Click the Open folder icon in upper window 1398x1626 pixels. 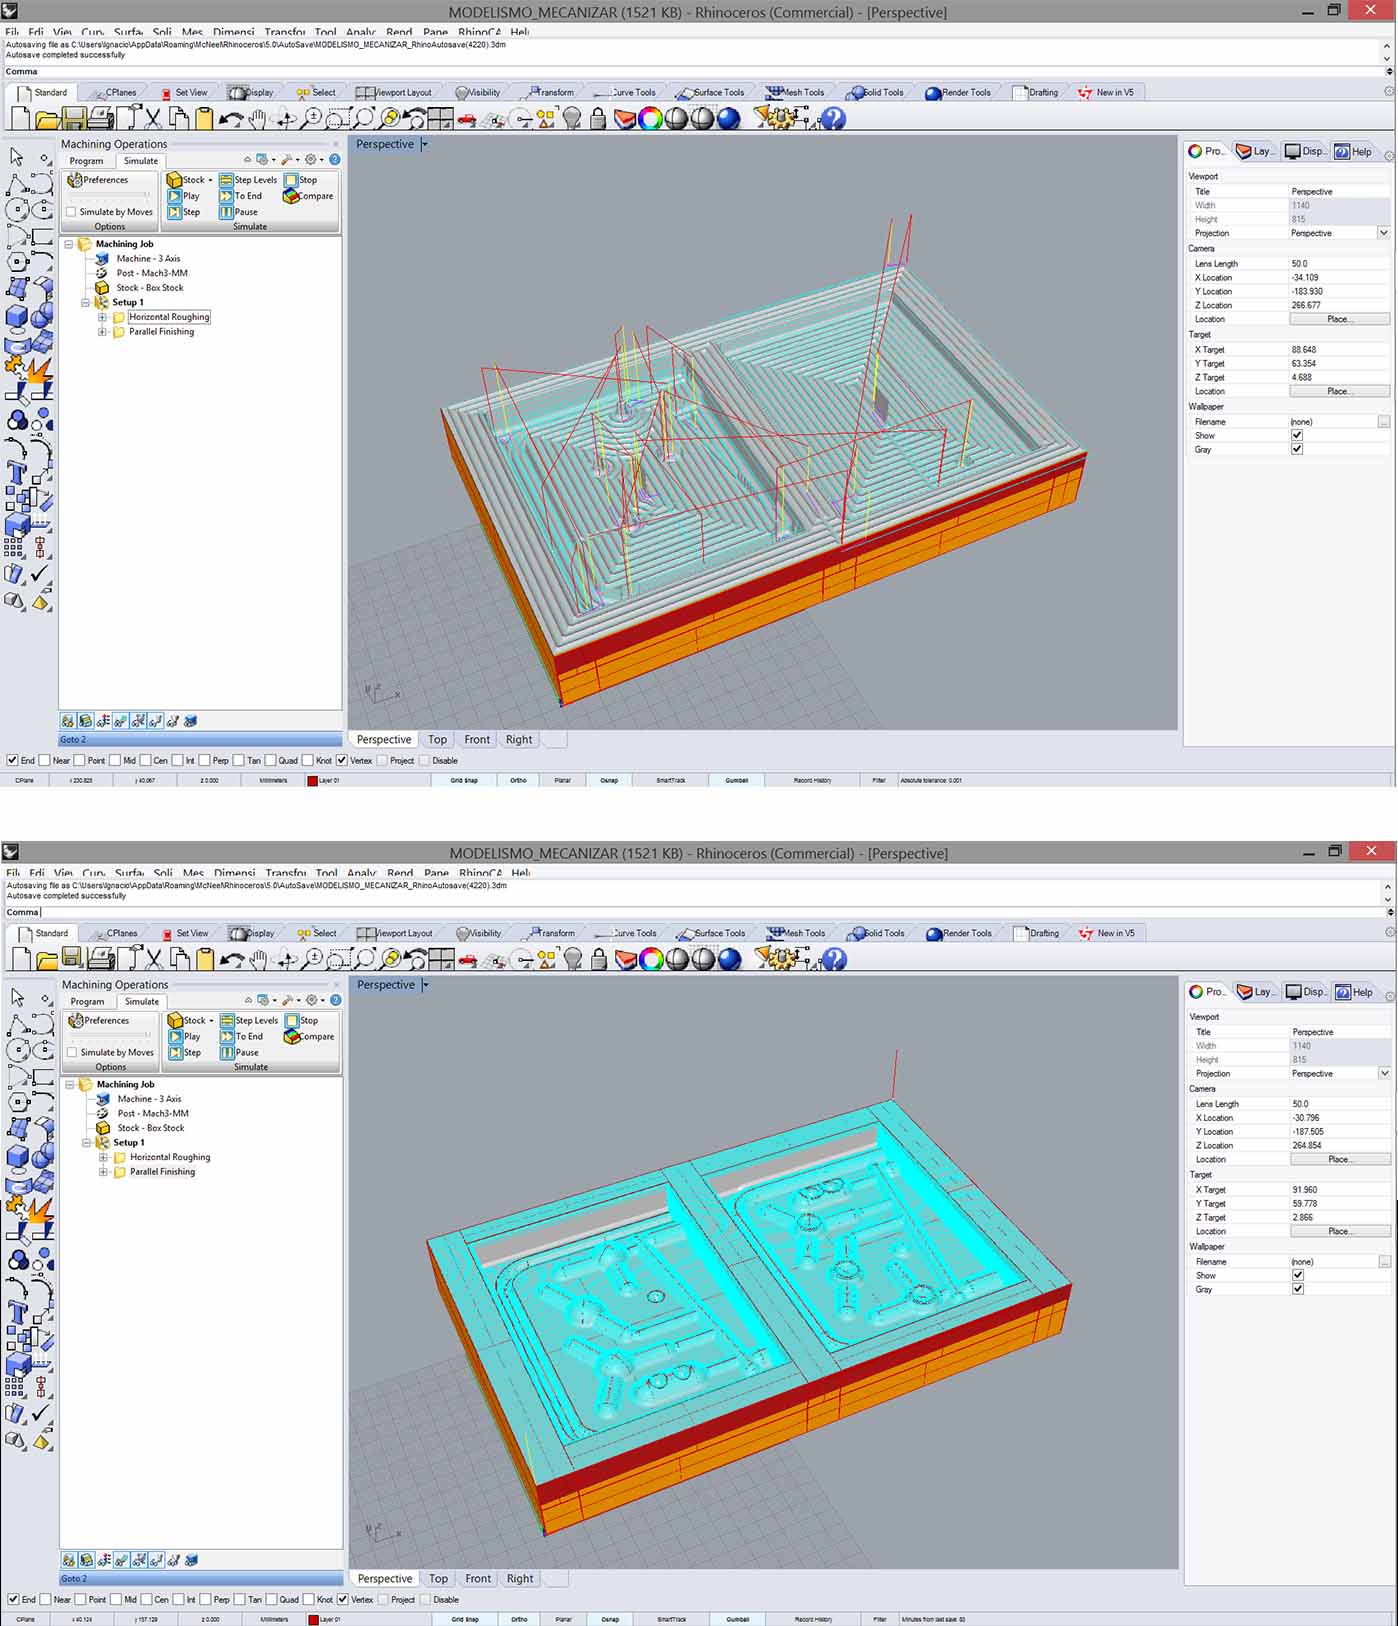[46, 119]
